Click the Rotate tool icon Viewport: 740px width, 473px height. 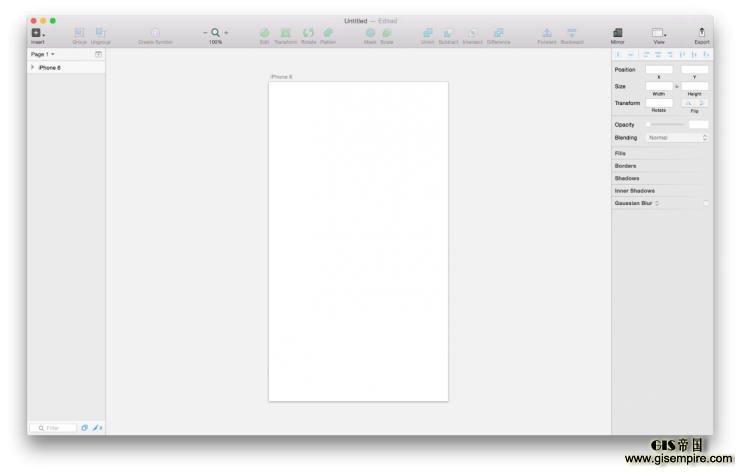pos(308,33)
